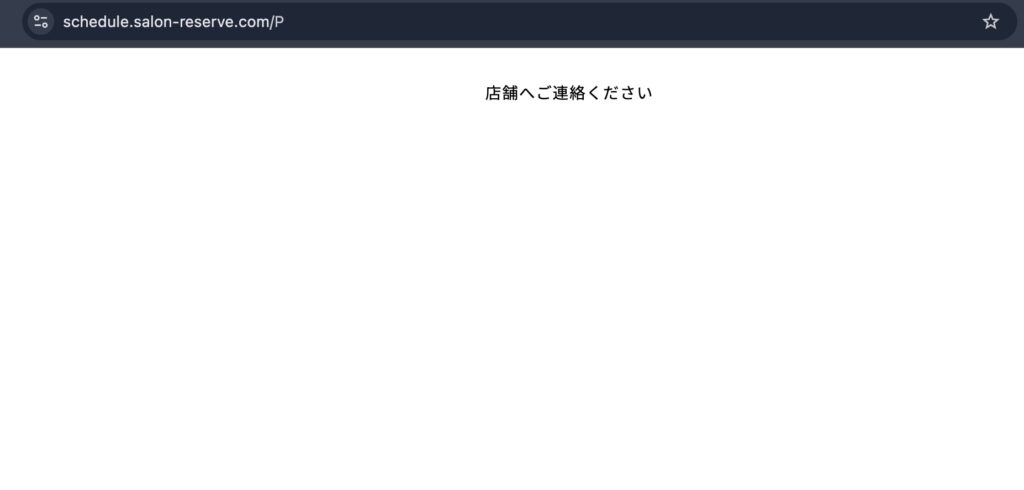1024x490 pixels.
Task: Place cursor at the /P path in URL
Action: (277, 22)
